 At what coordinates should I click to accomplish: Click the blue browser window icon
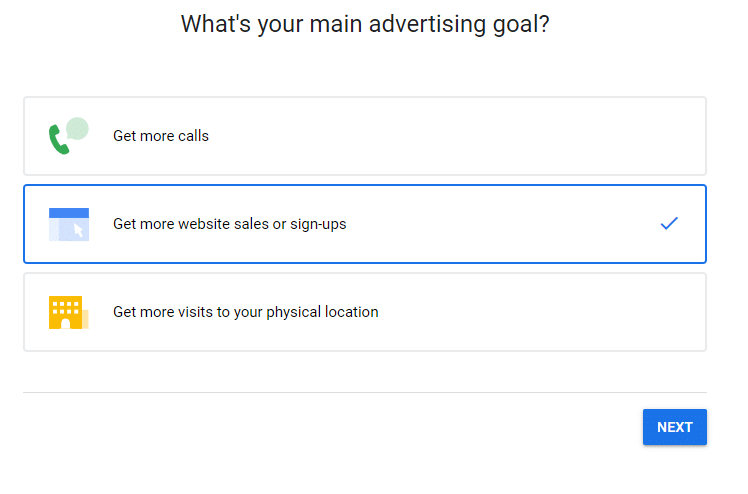[68, 224]
